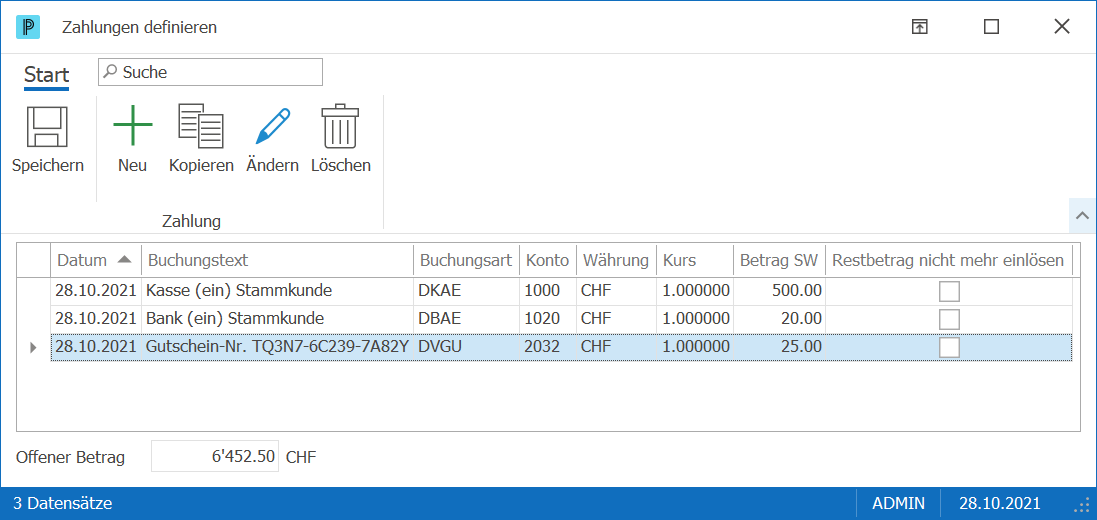The height and width of the screenshot is (520, 1097).
Task: Focus the Suche search field
Action: pyautogui.click(x=211, y=71)
